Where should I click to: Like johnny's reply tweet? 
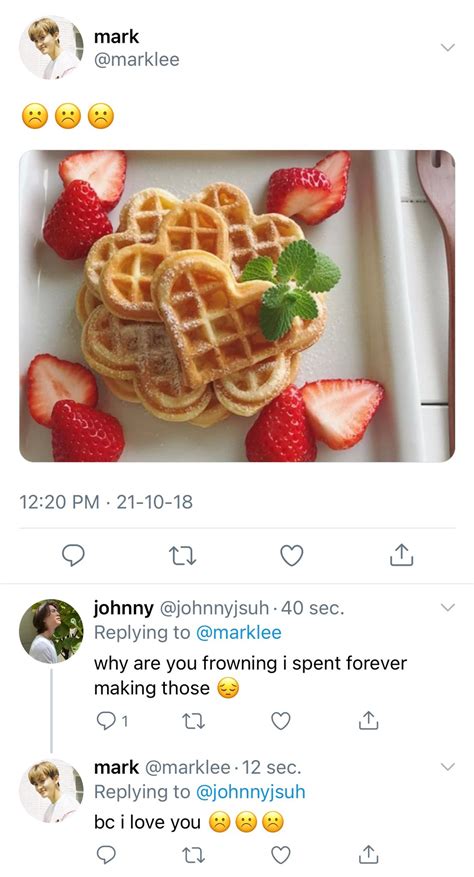[x=281, y=722]
